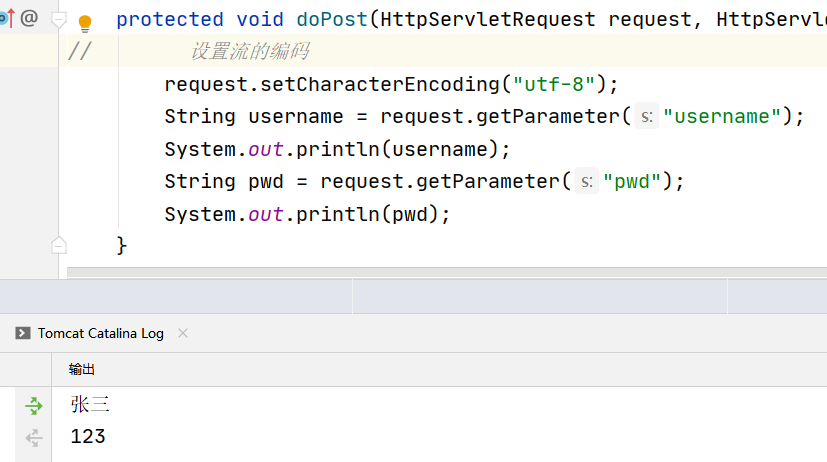Select the Tomcat Catalina Log tab

[x=101, y=333]
